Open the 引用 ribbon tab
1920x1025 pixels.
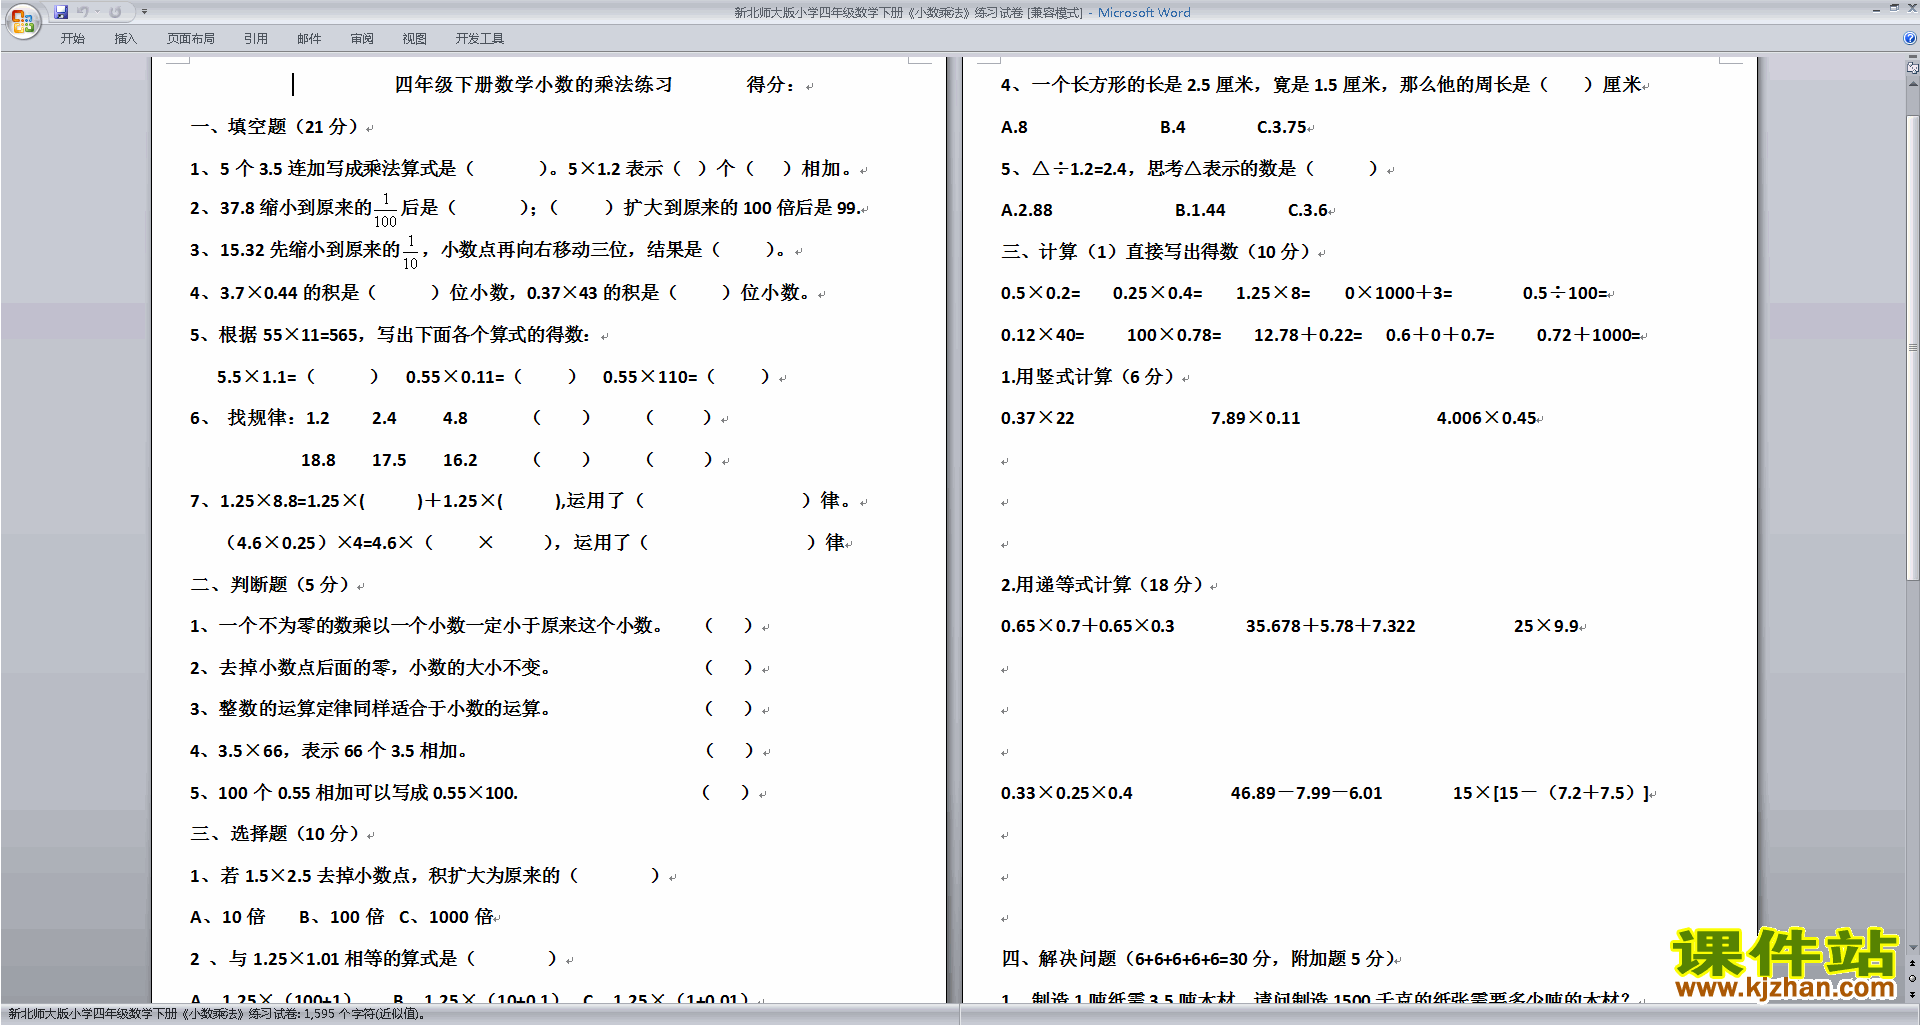coord(256,39)
